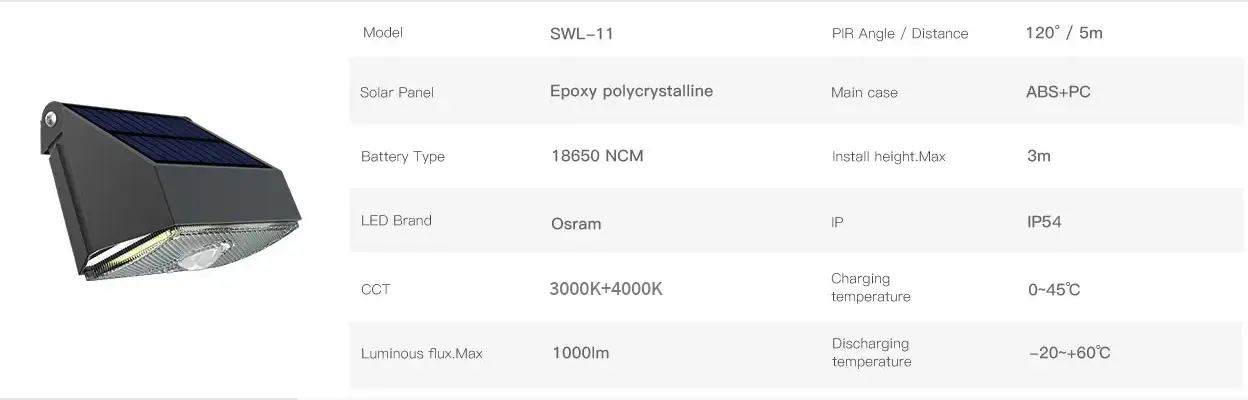Select the Epoxy polycrystalline text
This screenshot has width=1248, height=400.
pyautogui.click(x=631, y=91)
